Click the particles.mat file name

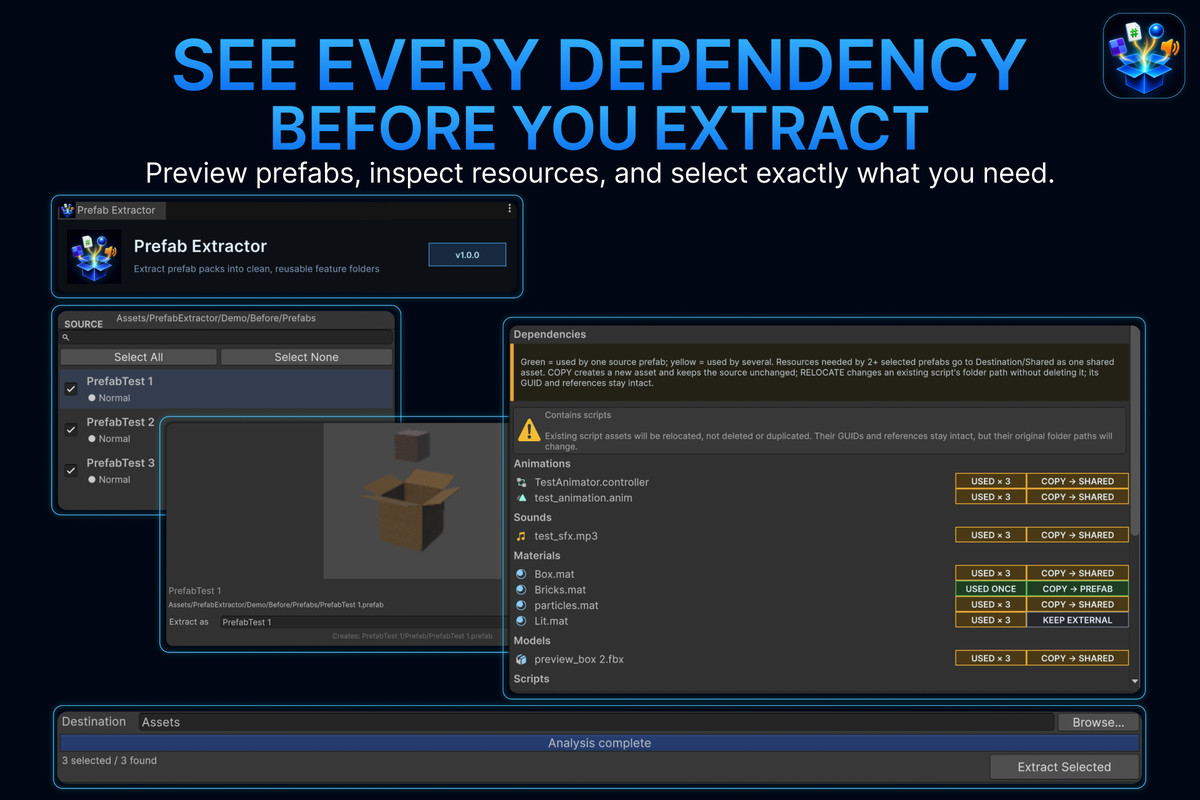tap(566, 606)
